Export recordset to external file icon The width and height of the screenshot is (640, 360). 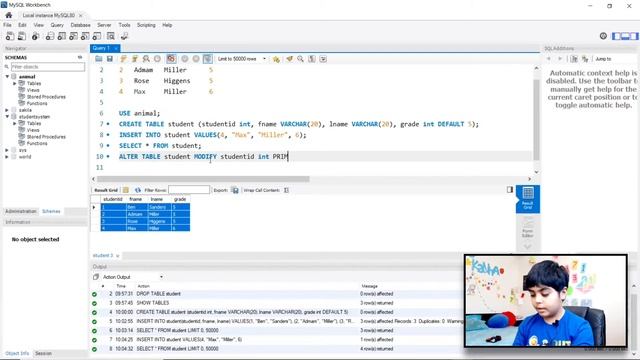tap(235, 190)
